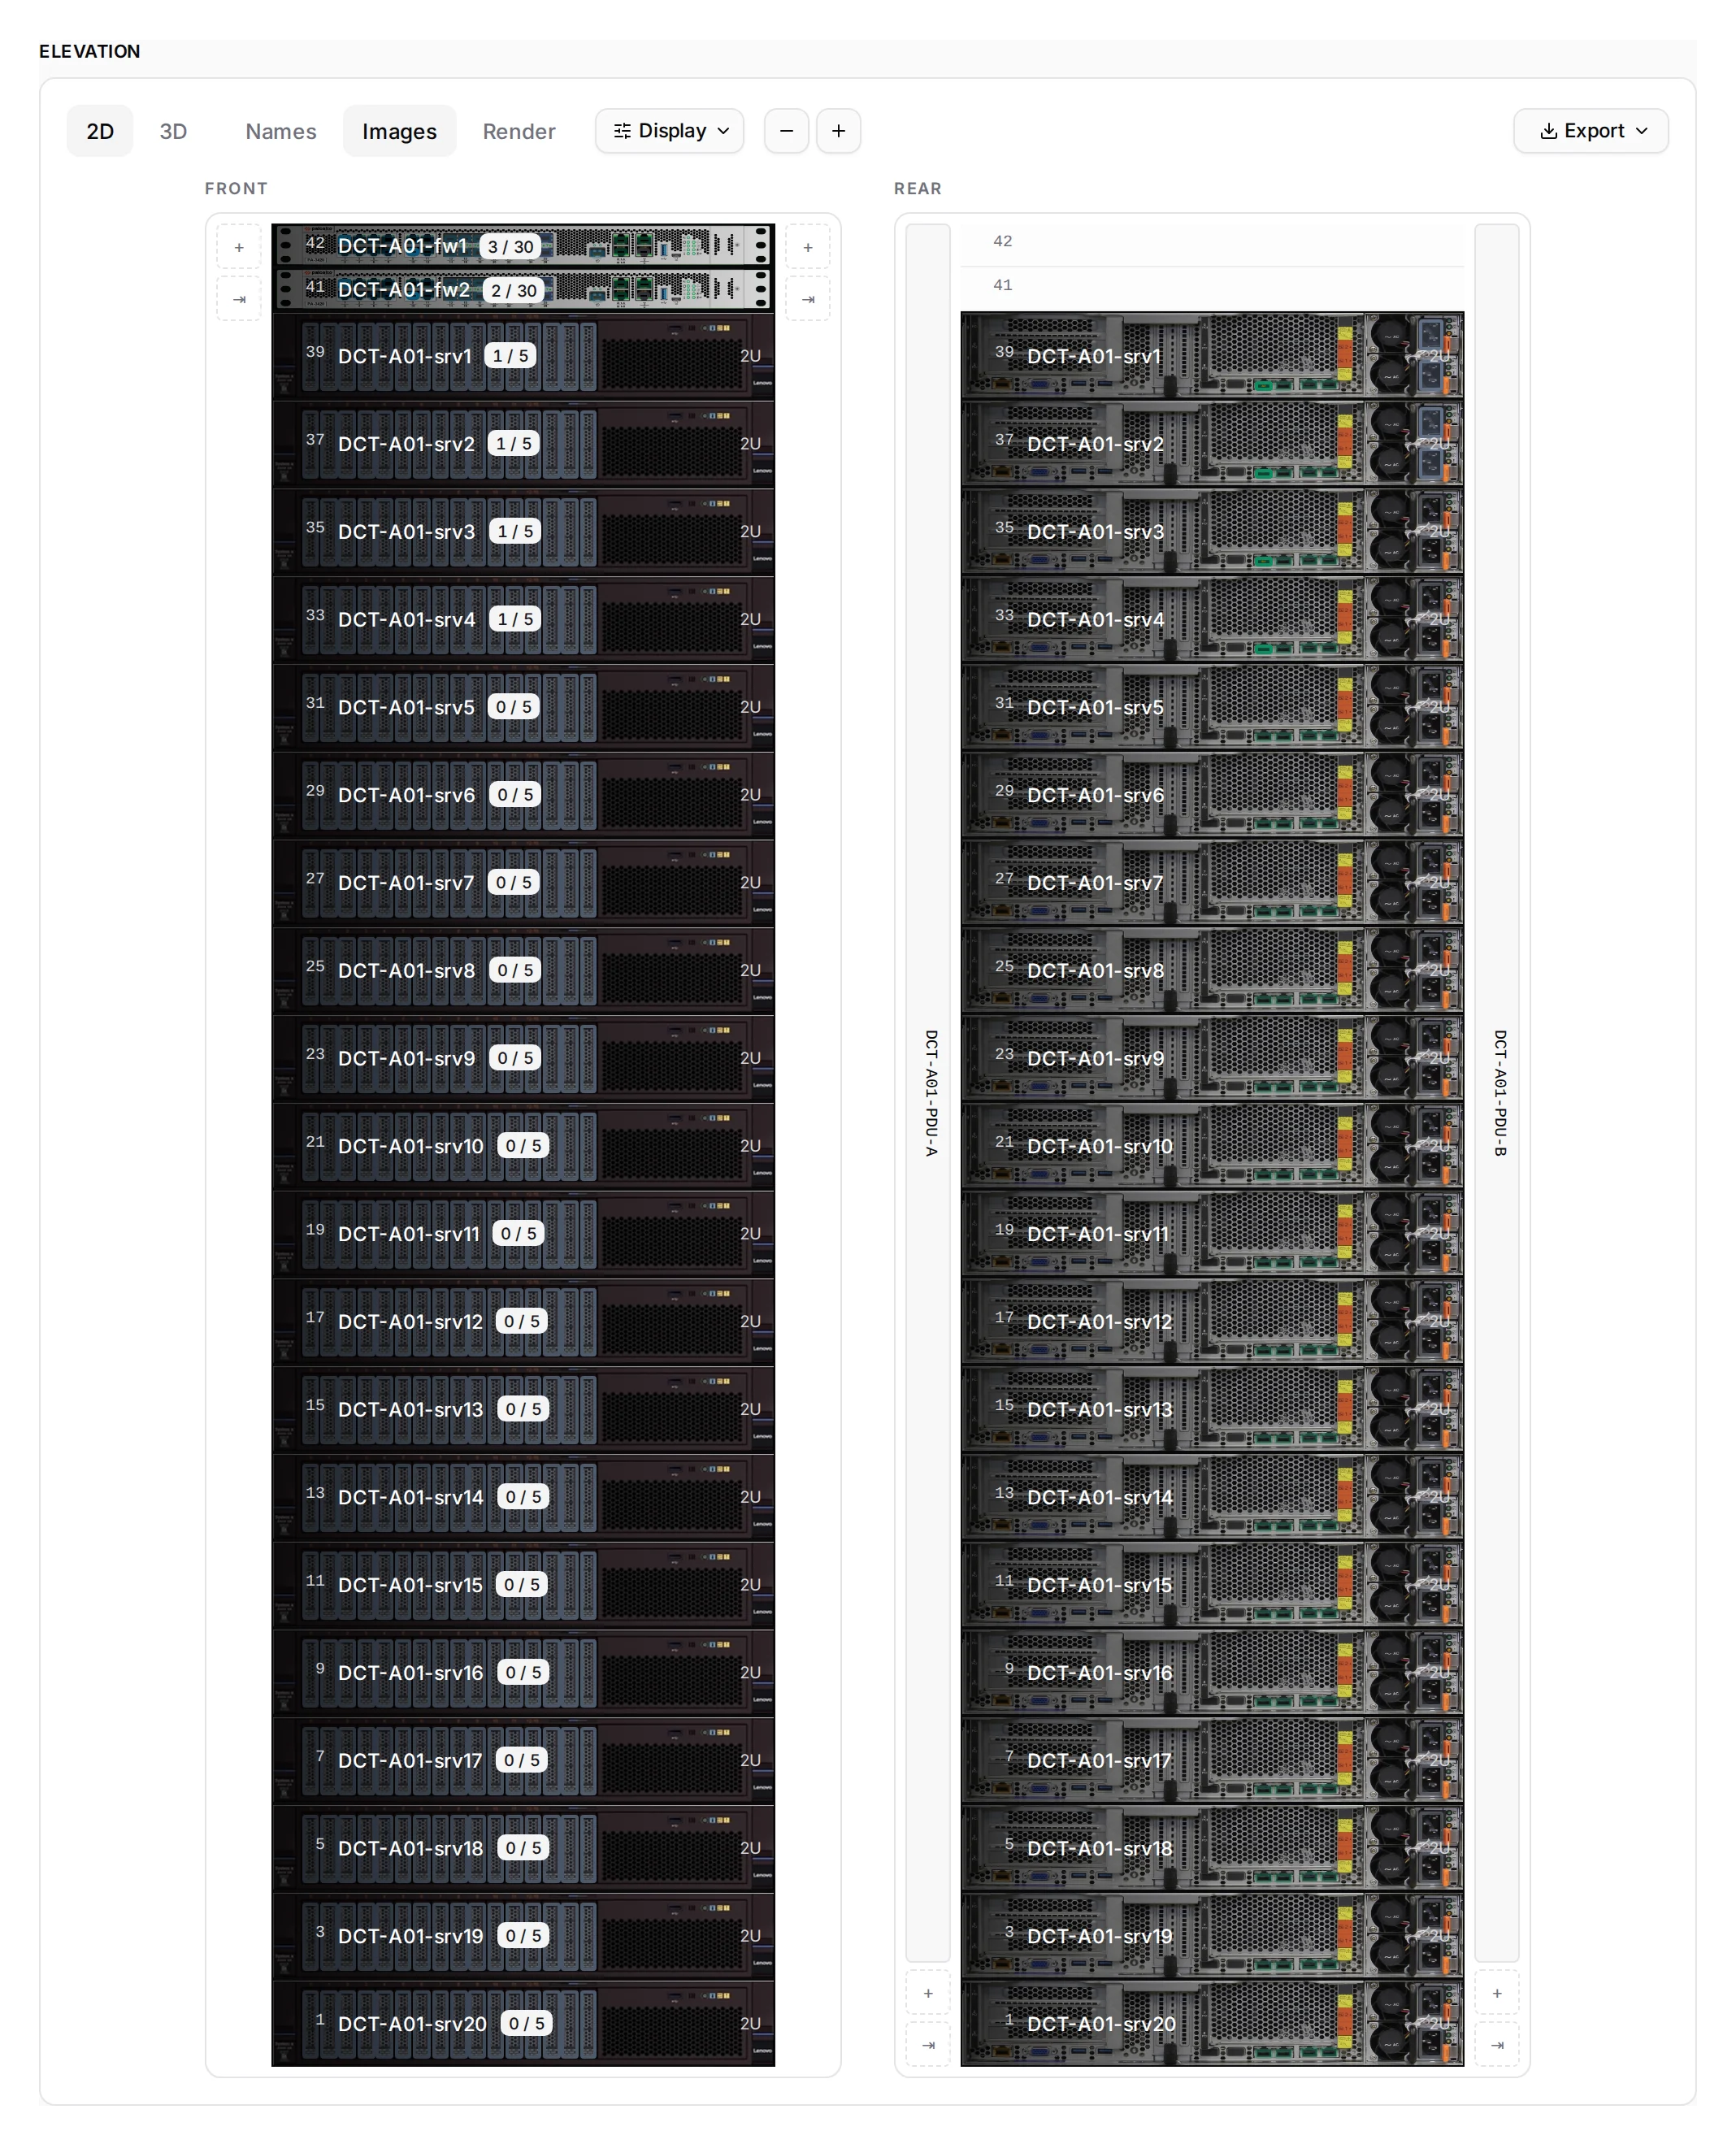The width and height of the screenshot is (1736, 2144).
Task: Switch to the 2D view
Action: pos(100,131)
